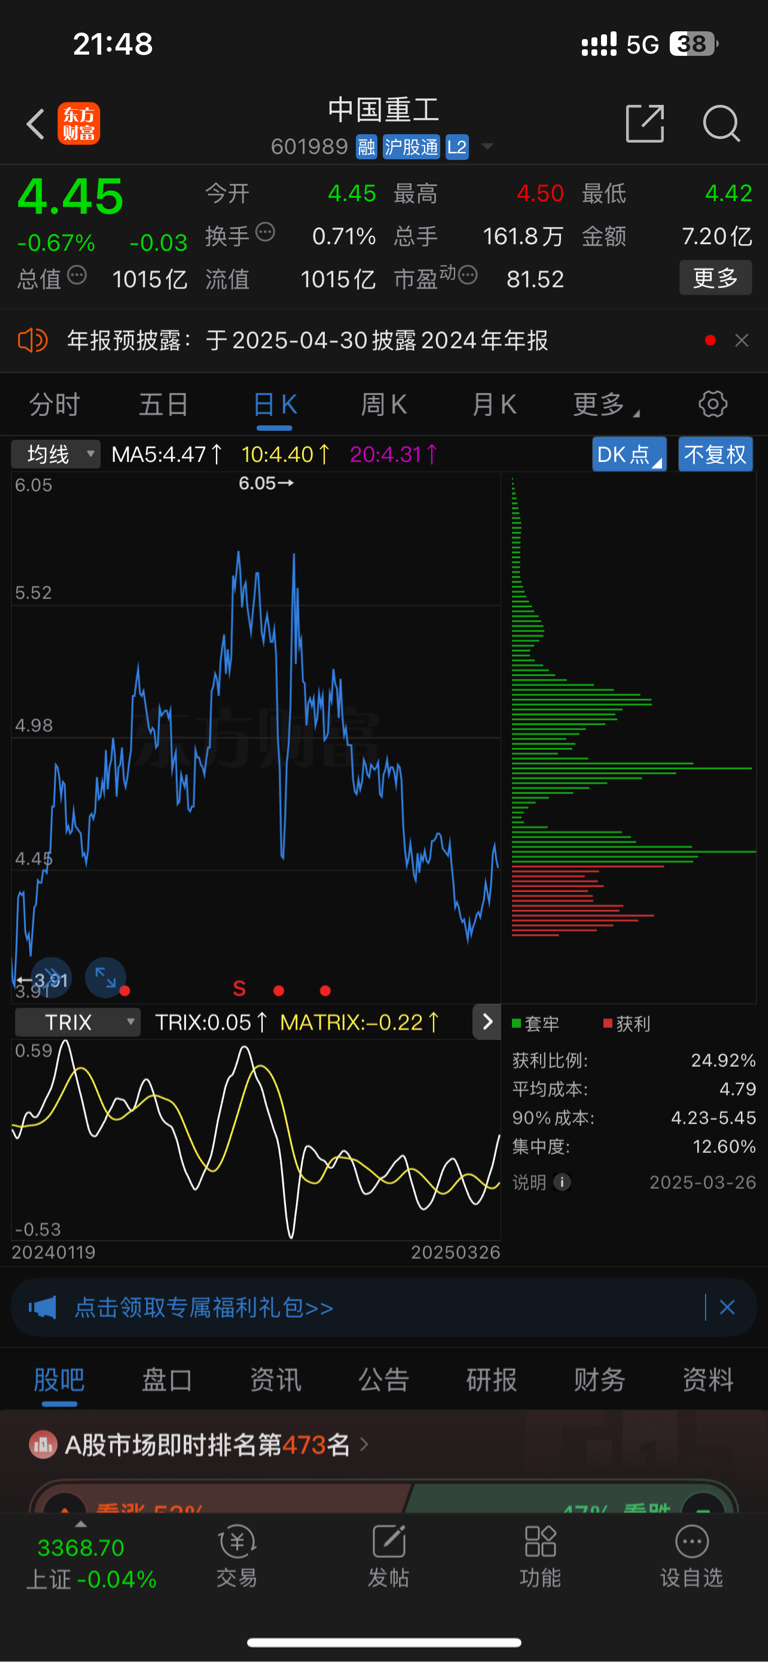This screenshot has height=1662, width=768.
Task: Tap the 沪股通 badge
Action: 411,147
